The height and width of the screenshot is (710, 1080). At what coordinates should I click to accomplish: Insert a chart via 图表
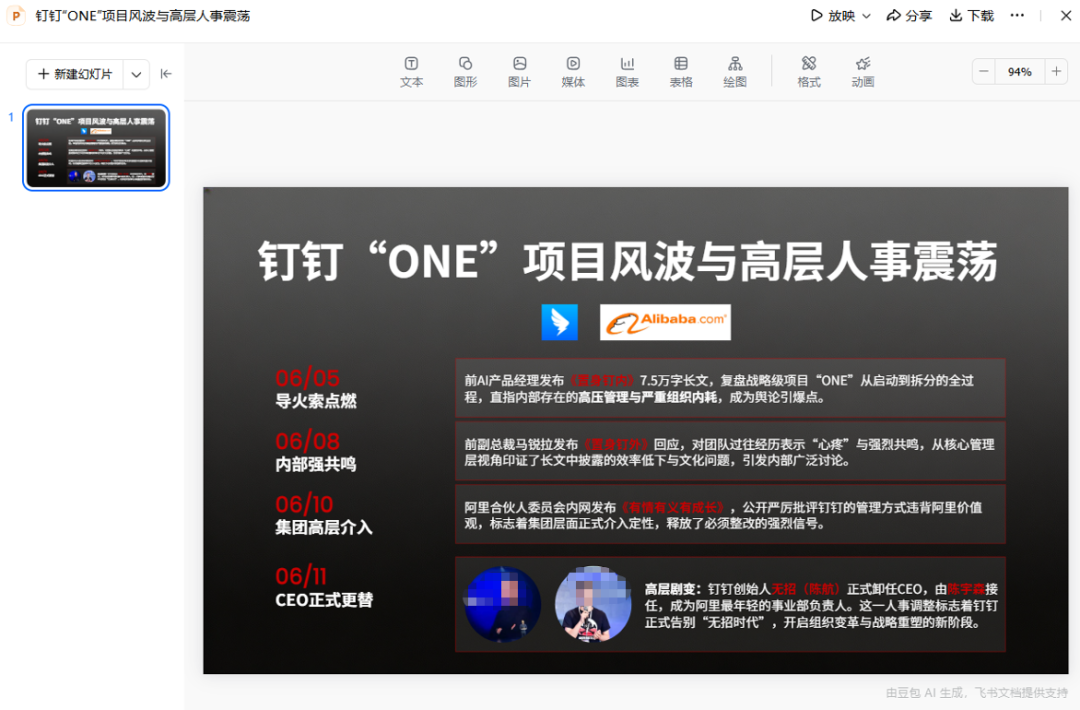coord(627,72)
